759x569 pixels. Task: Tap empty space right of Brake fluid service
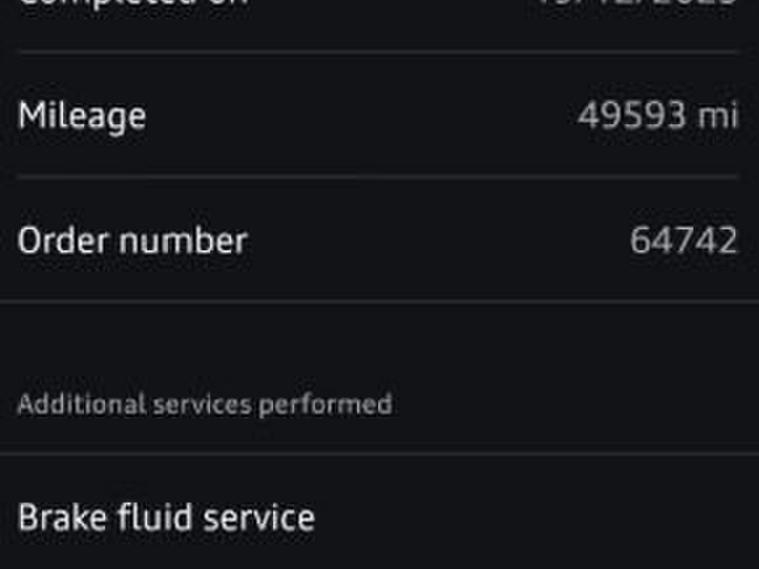coord(540,518)
